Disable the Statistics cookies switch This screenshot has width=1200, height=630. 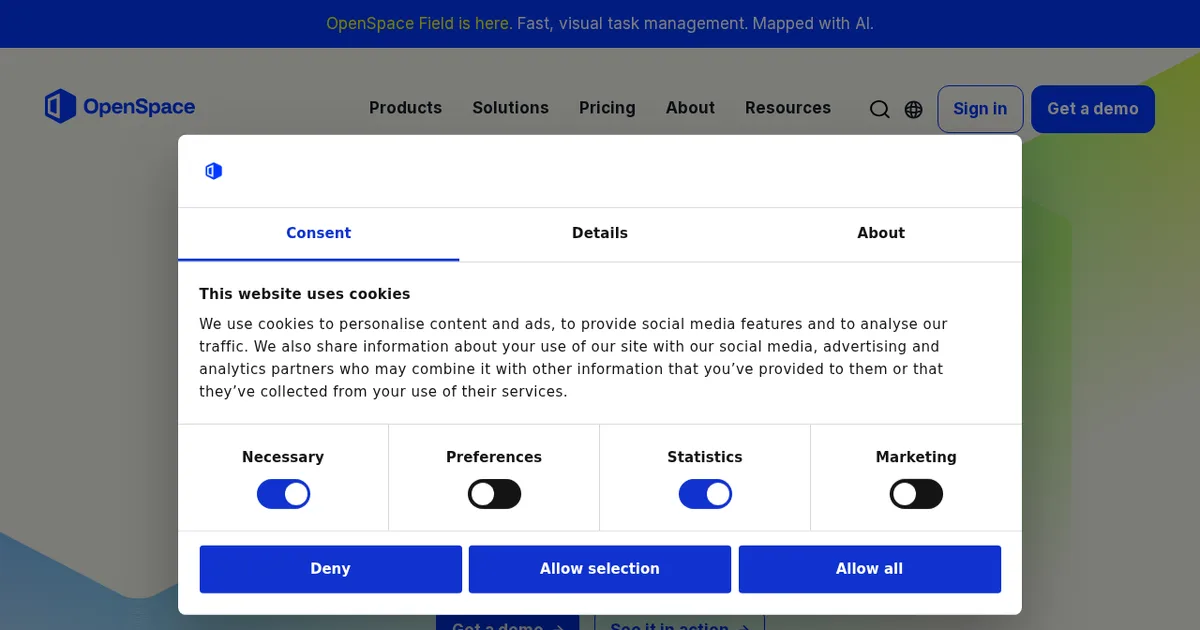click(x=705, y=494)
